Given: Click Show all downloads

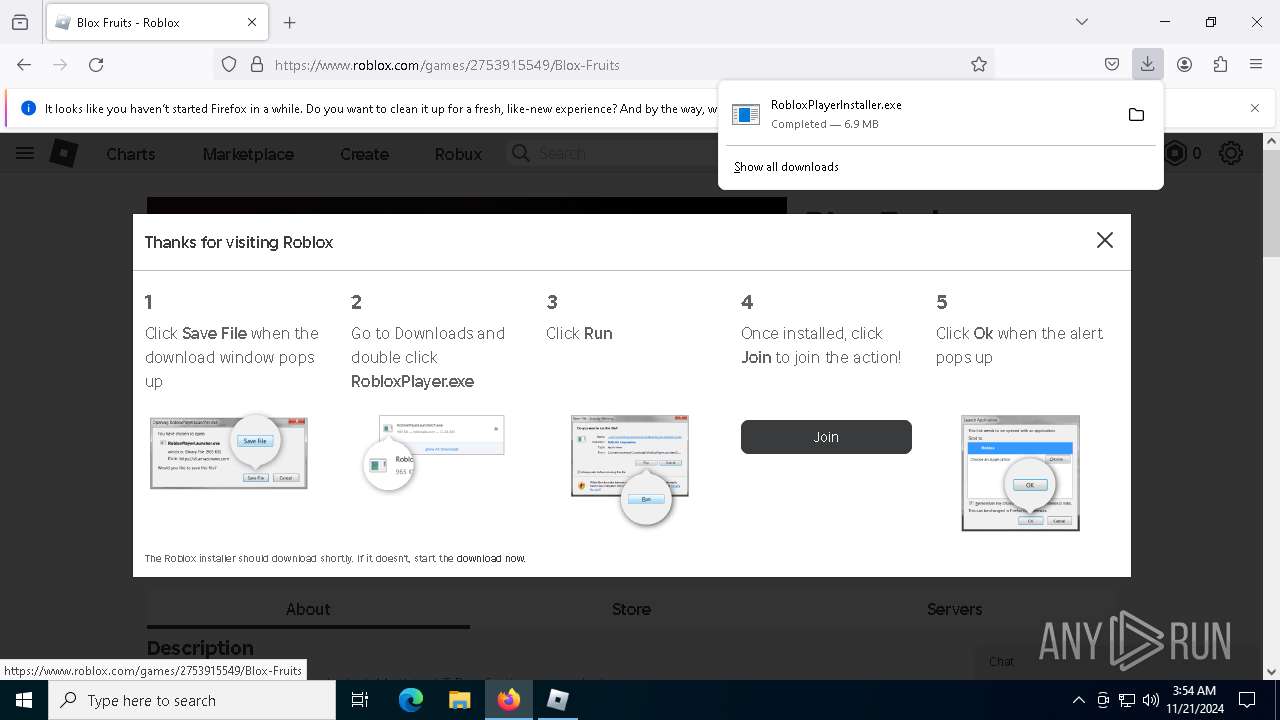Looking at the screenshot, I should tap(786, 167).
